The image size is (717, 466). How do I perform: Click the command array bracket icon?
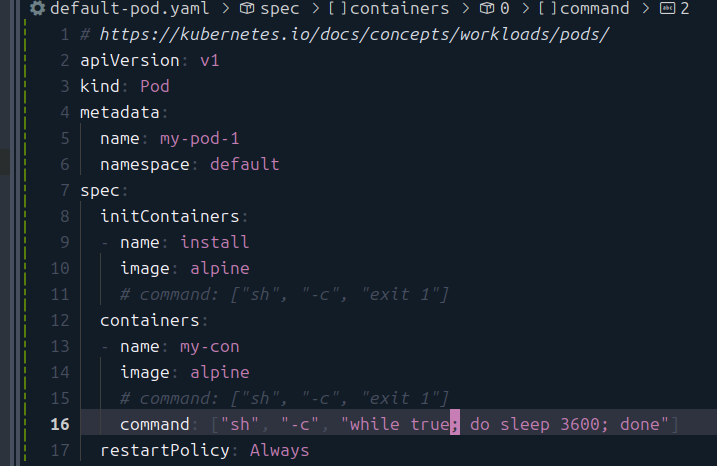pos(547,9)
